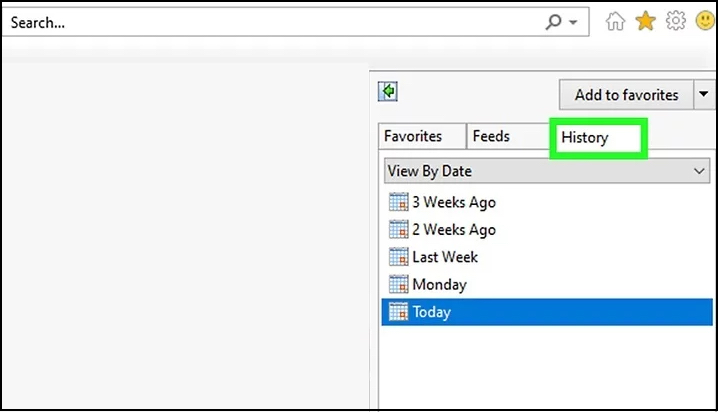Expand the 3 Weeks Ago history entry
The height and width of the screenshot is (412, 718).
[x=453, y=202]
